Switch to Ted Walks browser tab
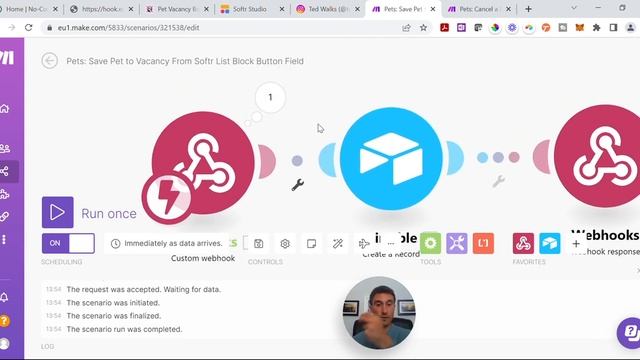 (328, 9)
